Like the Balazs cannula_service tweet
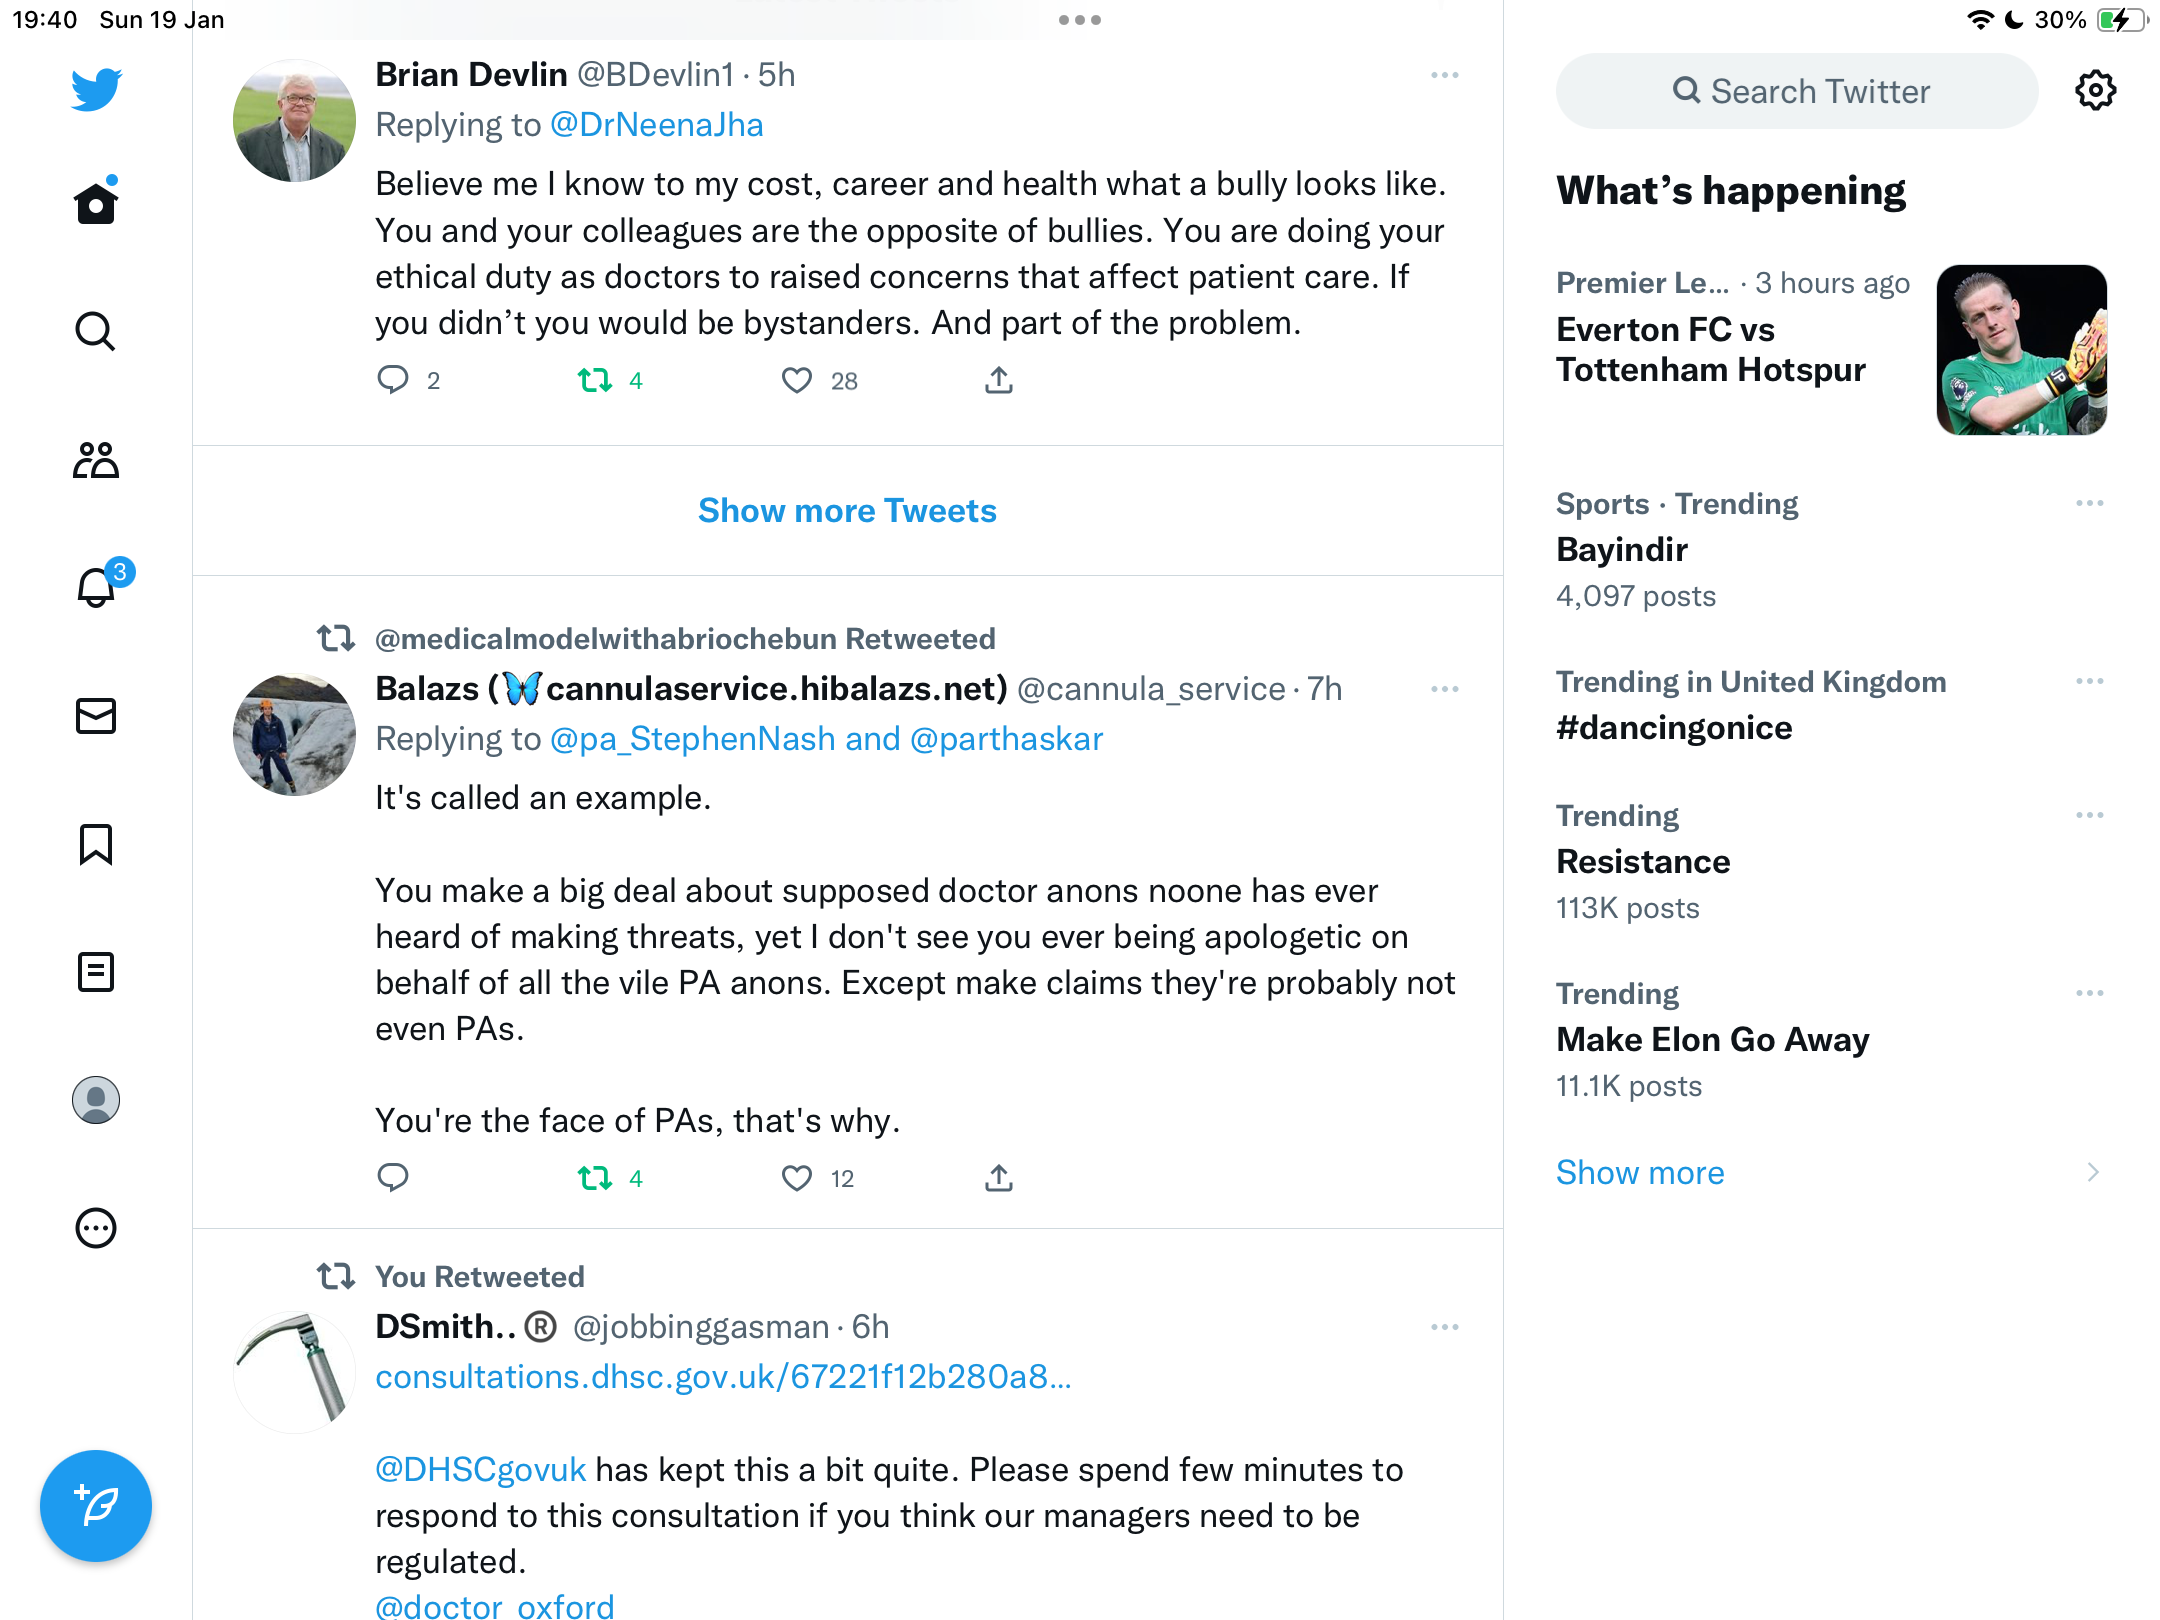 tap(797, 1178)
